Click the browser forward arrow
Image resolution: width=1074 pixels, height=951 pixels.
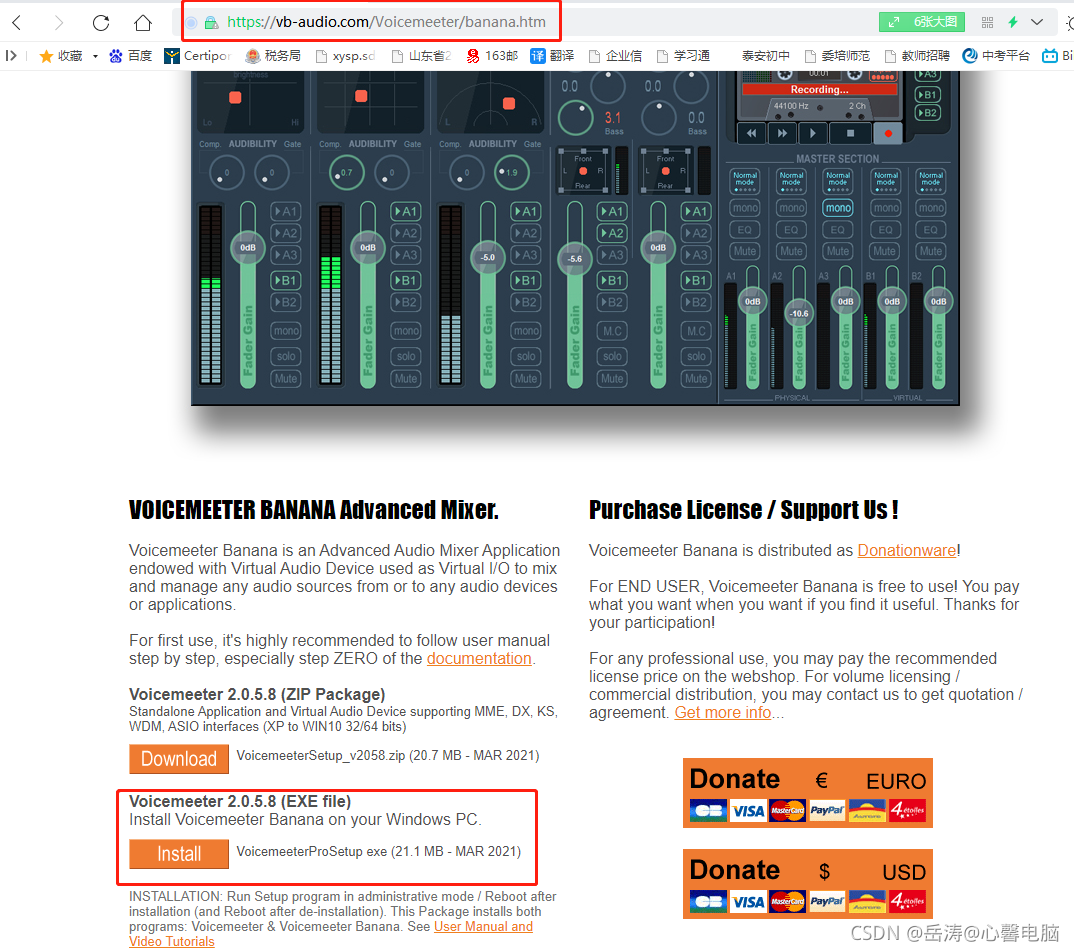(58, 23)
